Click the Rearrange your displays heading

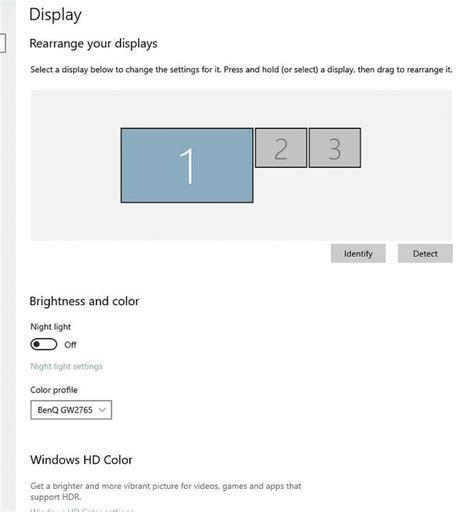pyautogui.click(x=93, y=44)
